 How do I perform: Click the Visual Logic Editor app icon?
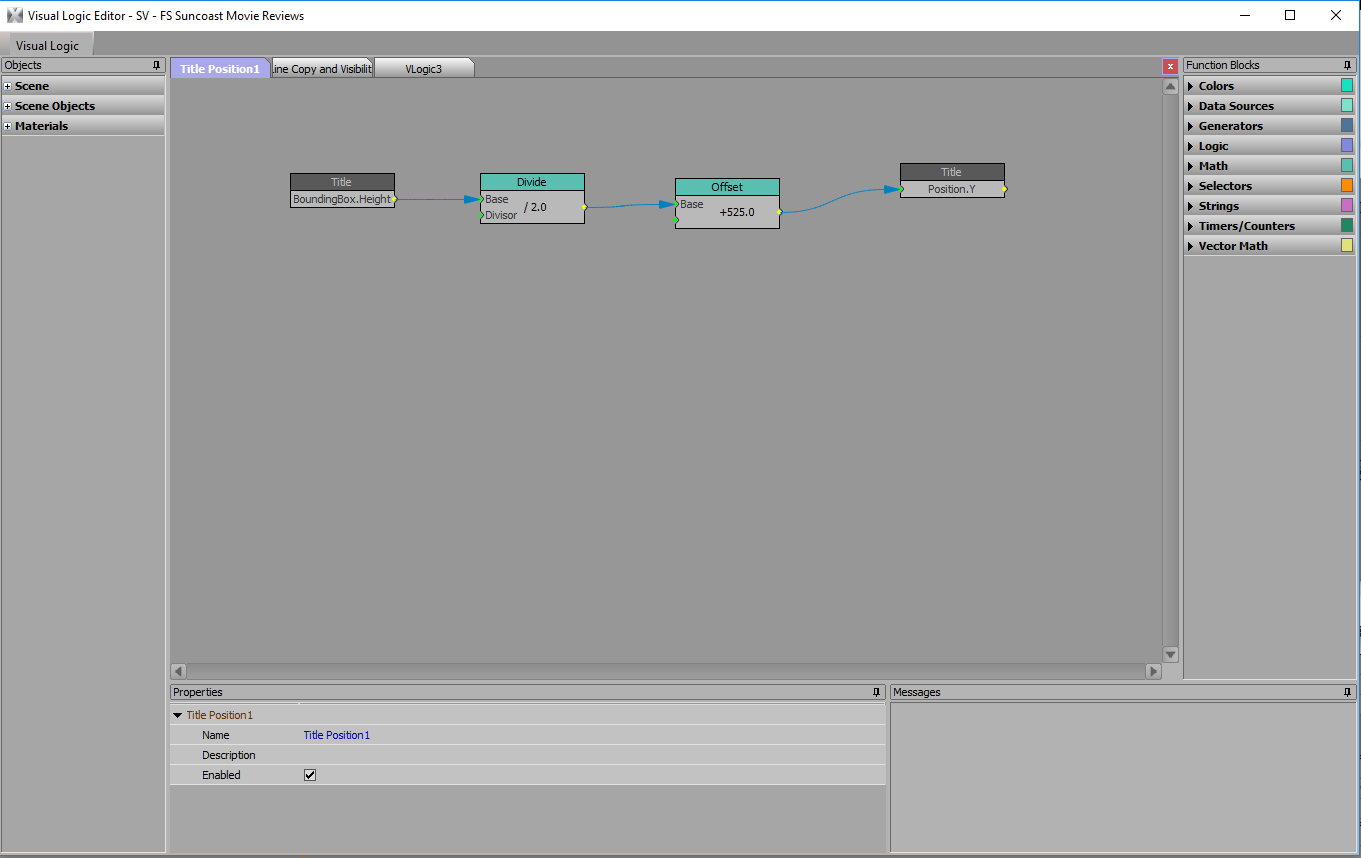(15, 15)
